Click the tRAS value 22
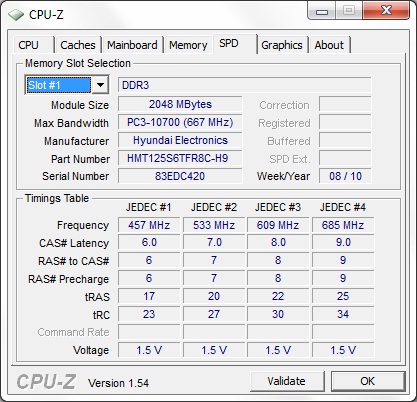 point(278,296)
